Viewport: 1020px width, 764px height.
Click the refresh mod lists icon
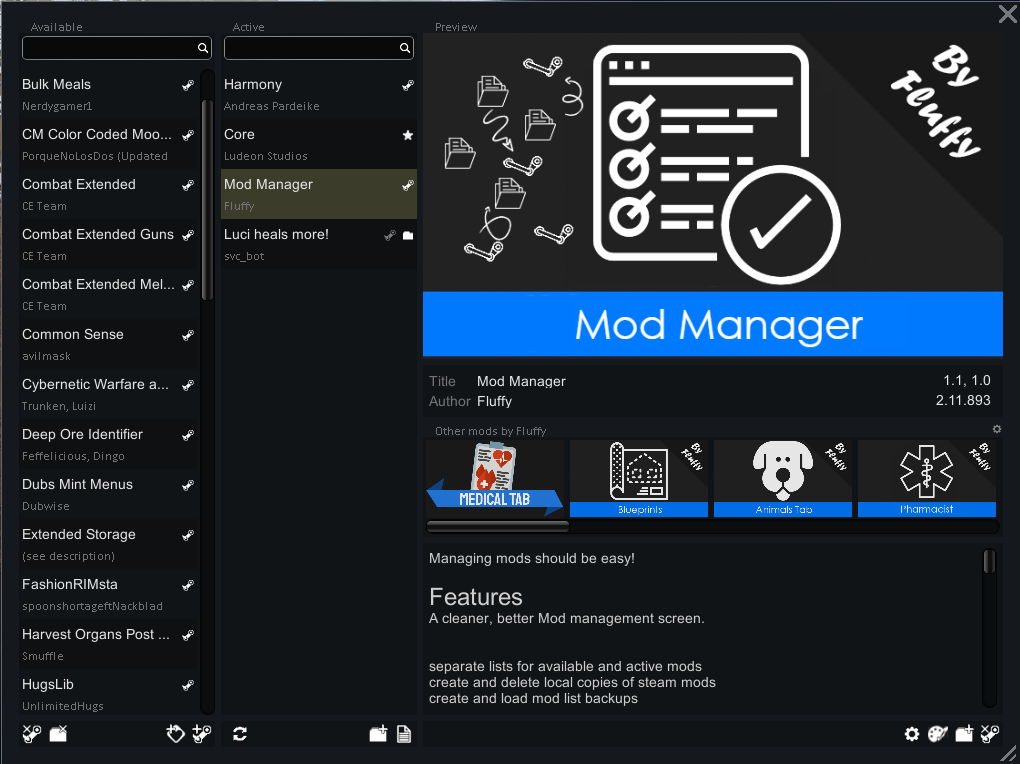(239, 734)
